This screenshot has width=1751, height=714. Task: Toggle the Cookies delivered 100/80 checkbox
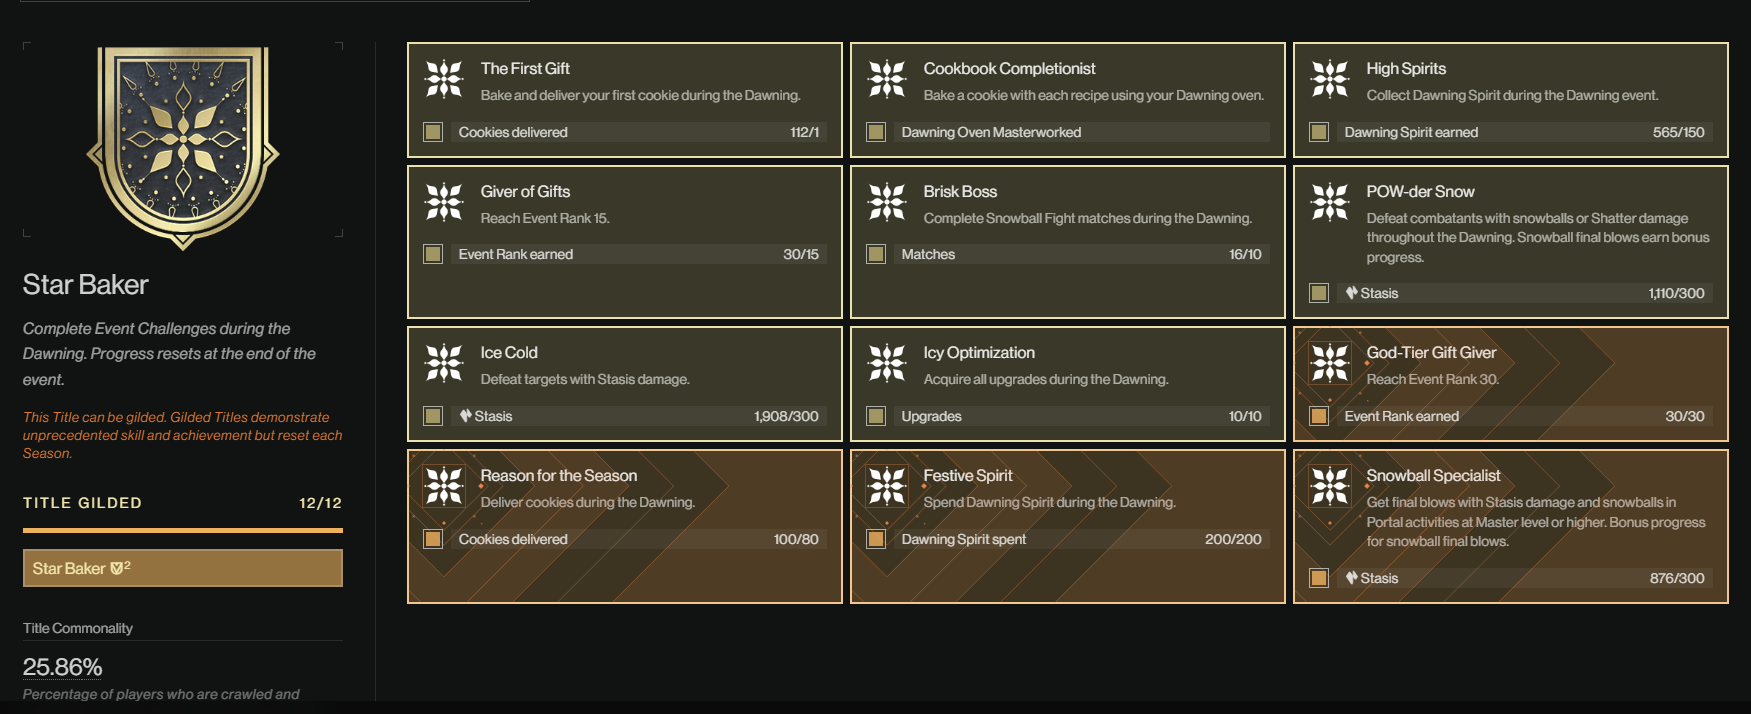click(x=433, y=539)
